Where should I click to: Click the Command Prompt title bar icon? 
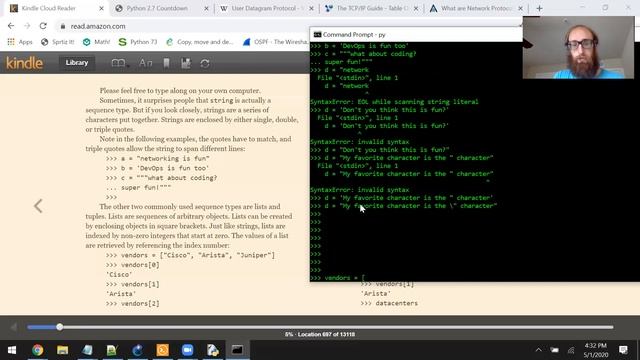pos(317,35)
